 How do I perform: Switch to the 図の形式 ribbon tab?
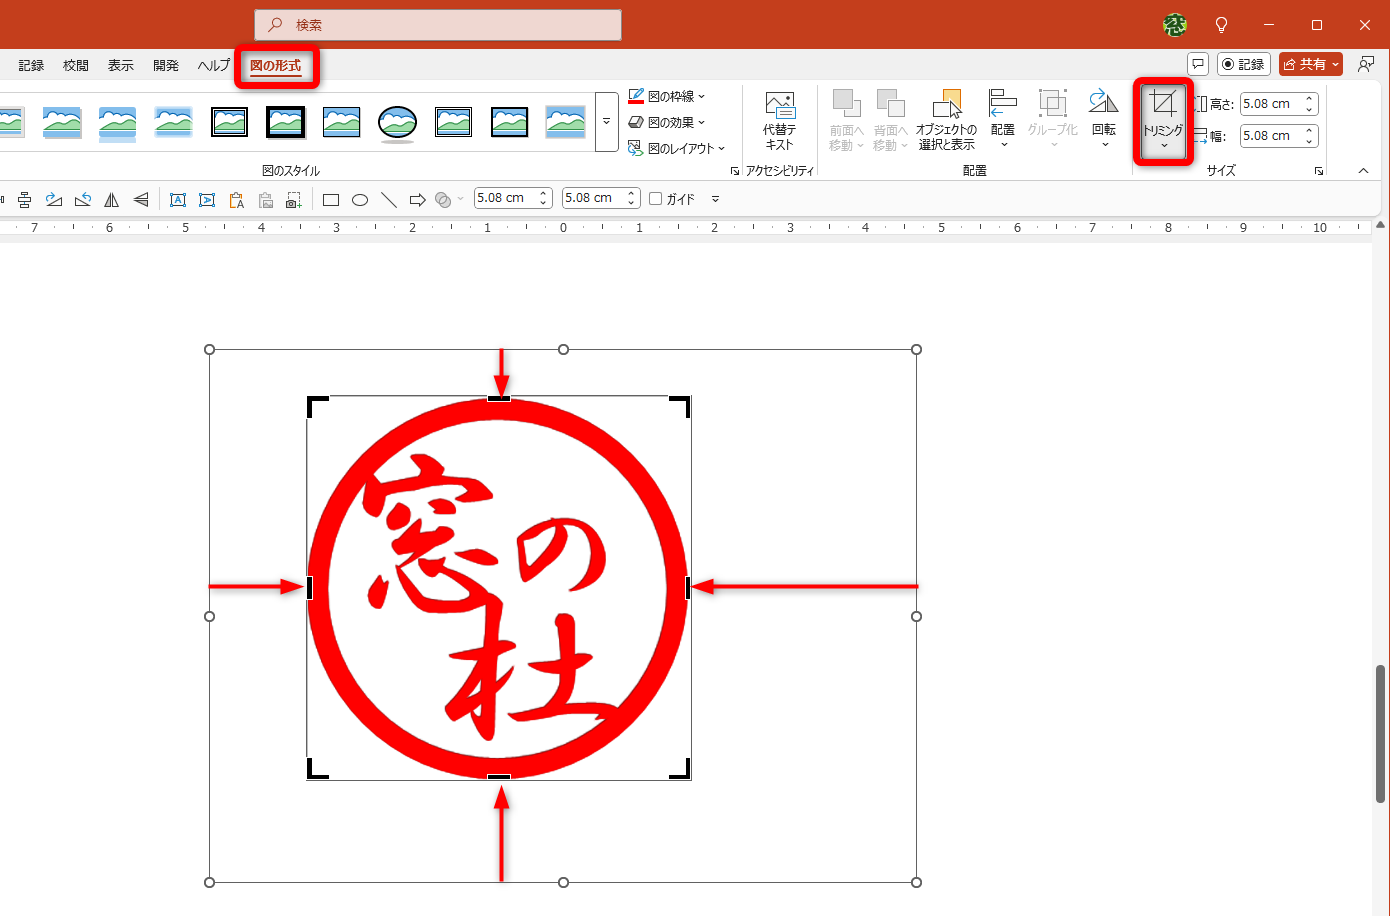pos(277,65)
